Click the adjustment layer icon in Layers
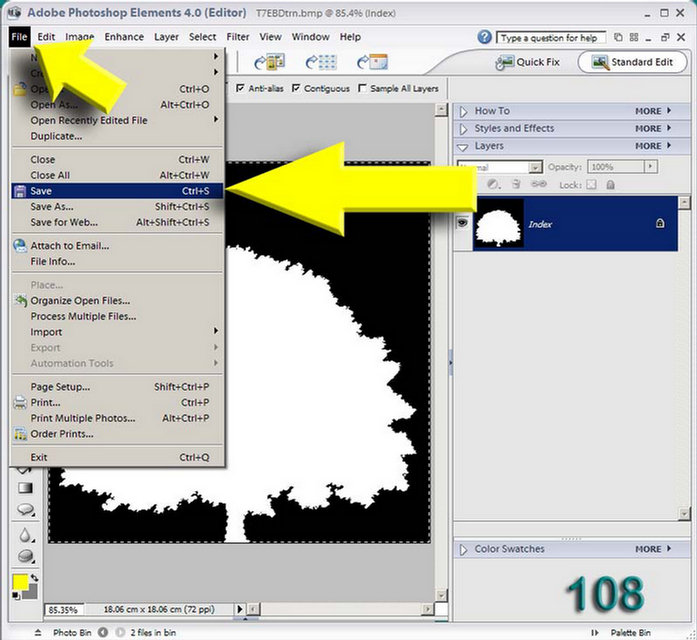The width and height of the screenshot is (697, 640). pyautogui.click(x=493, y=184)
